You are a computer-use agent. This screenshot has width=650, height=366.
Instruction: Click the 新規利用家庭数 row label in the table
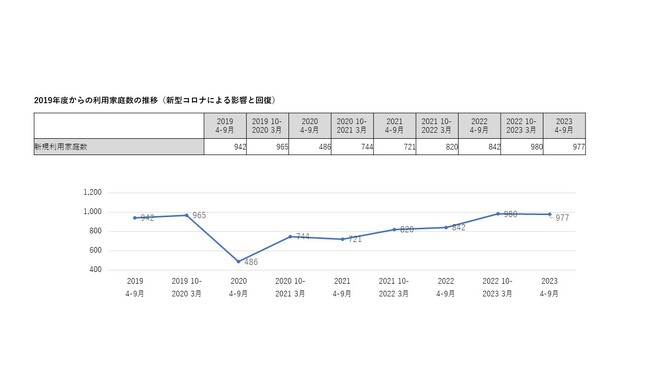pos(119,147)
